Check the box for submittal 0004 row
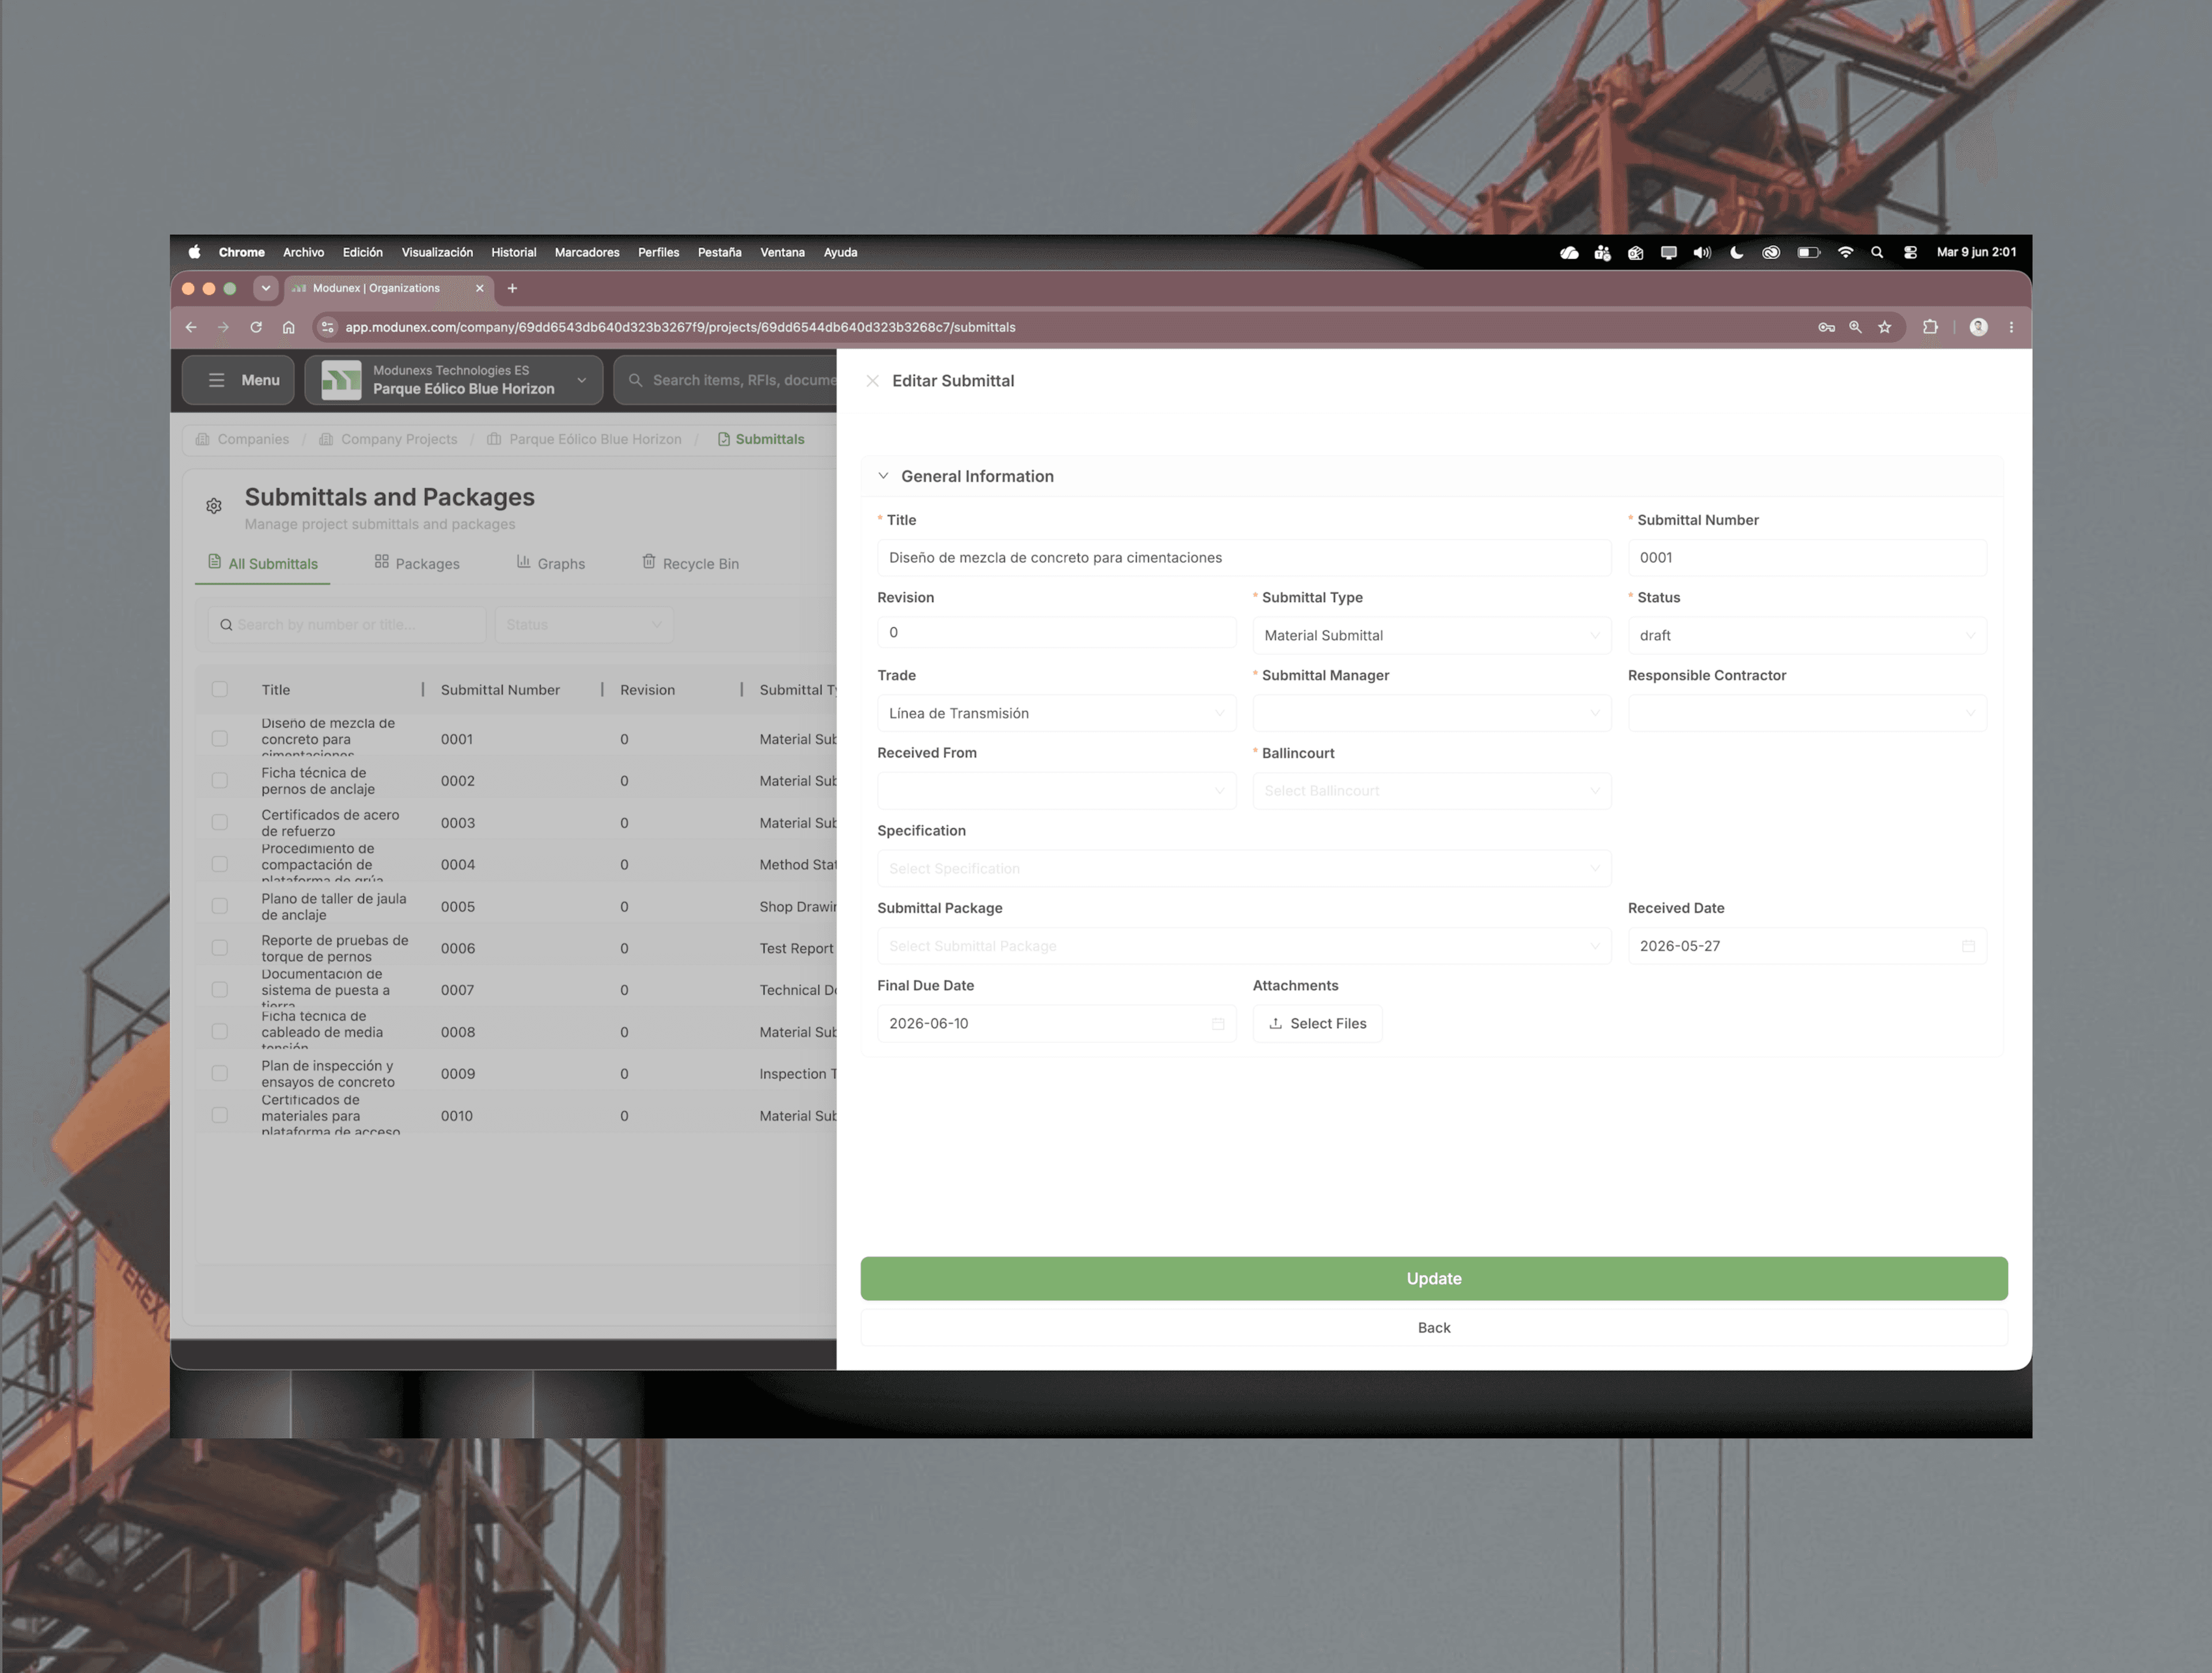The width and height of the screenshot is (2212, 1673). tap(220, 864)
